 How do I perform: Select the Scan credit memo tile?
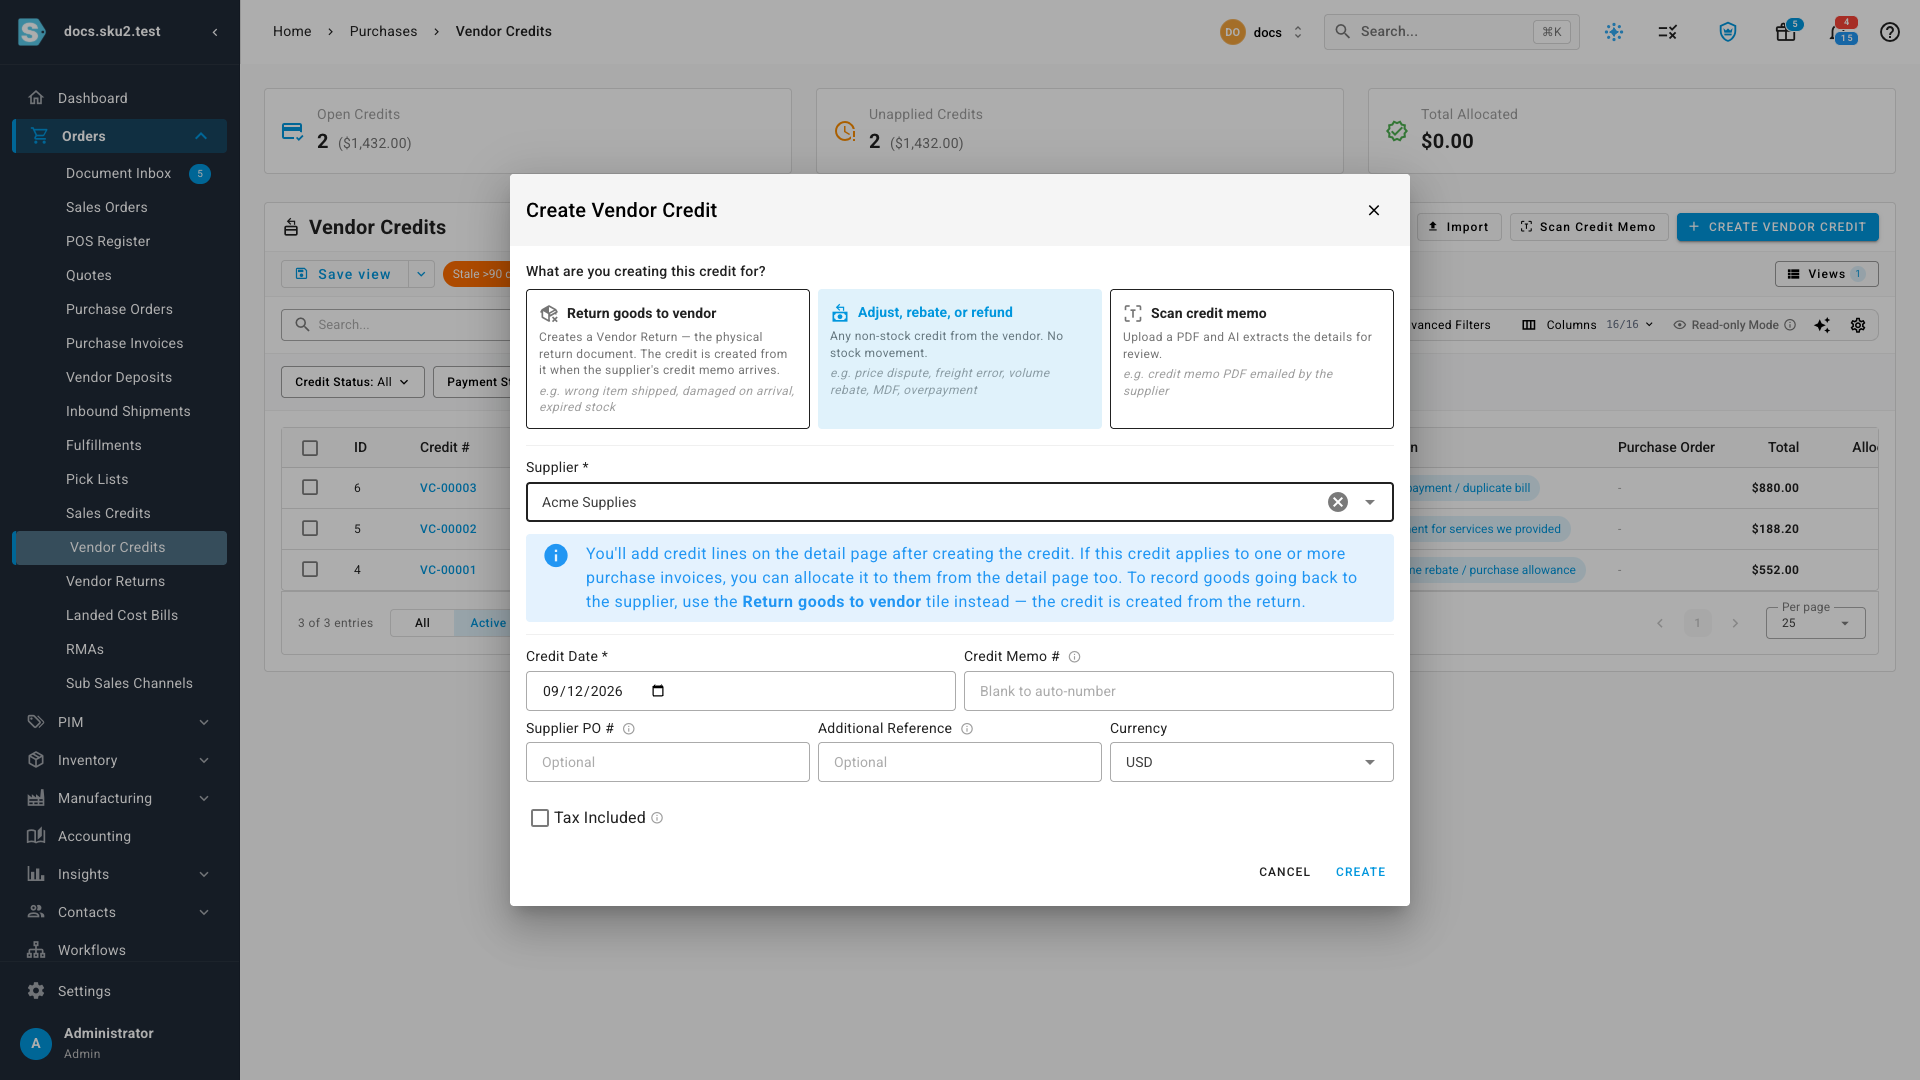[x=1252, y=359]
